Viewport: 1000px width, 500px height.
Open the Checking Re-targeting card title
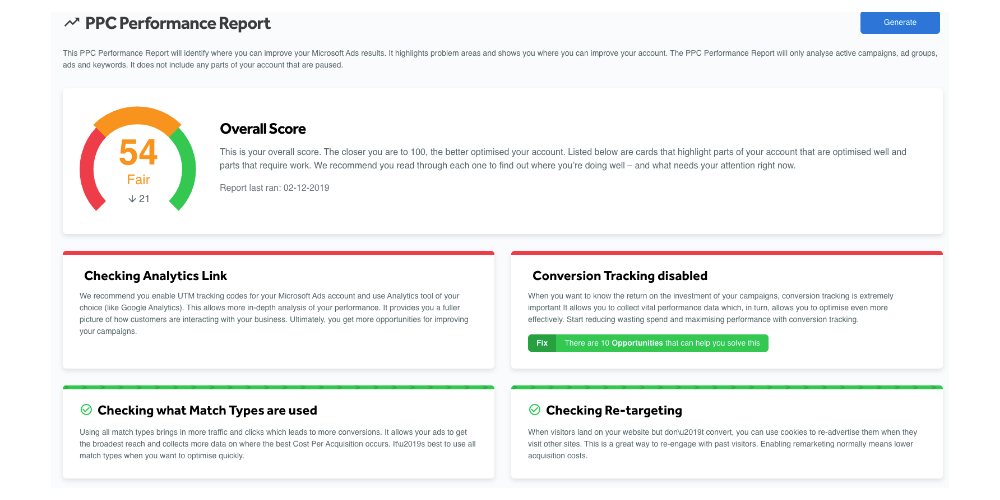tap(614, 410)
